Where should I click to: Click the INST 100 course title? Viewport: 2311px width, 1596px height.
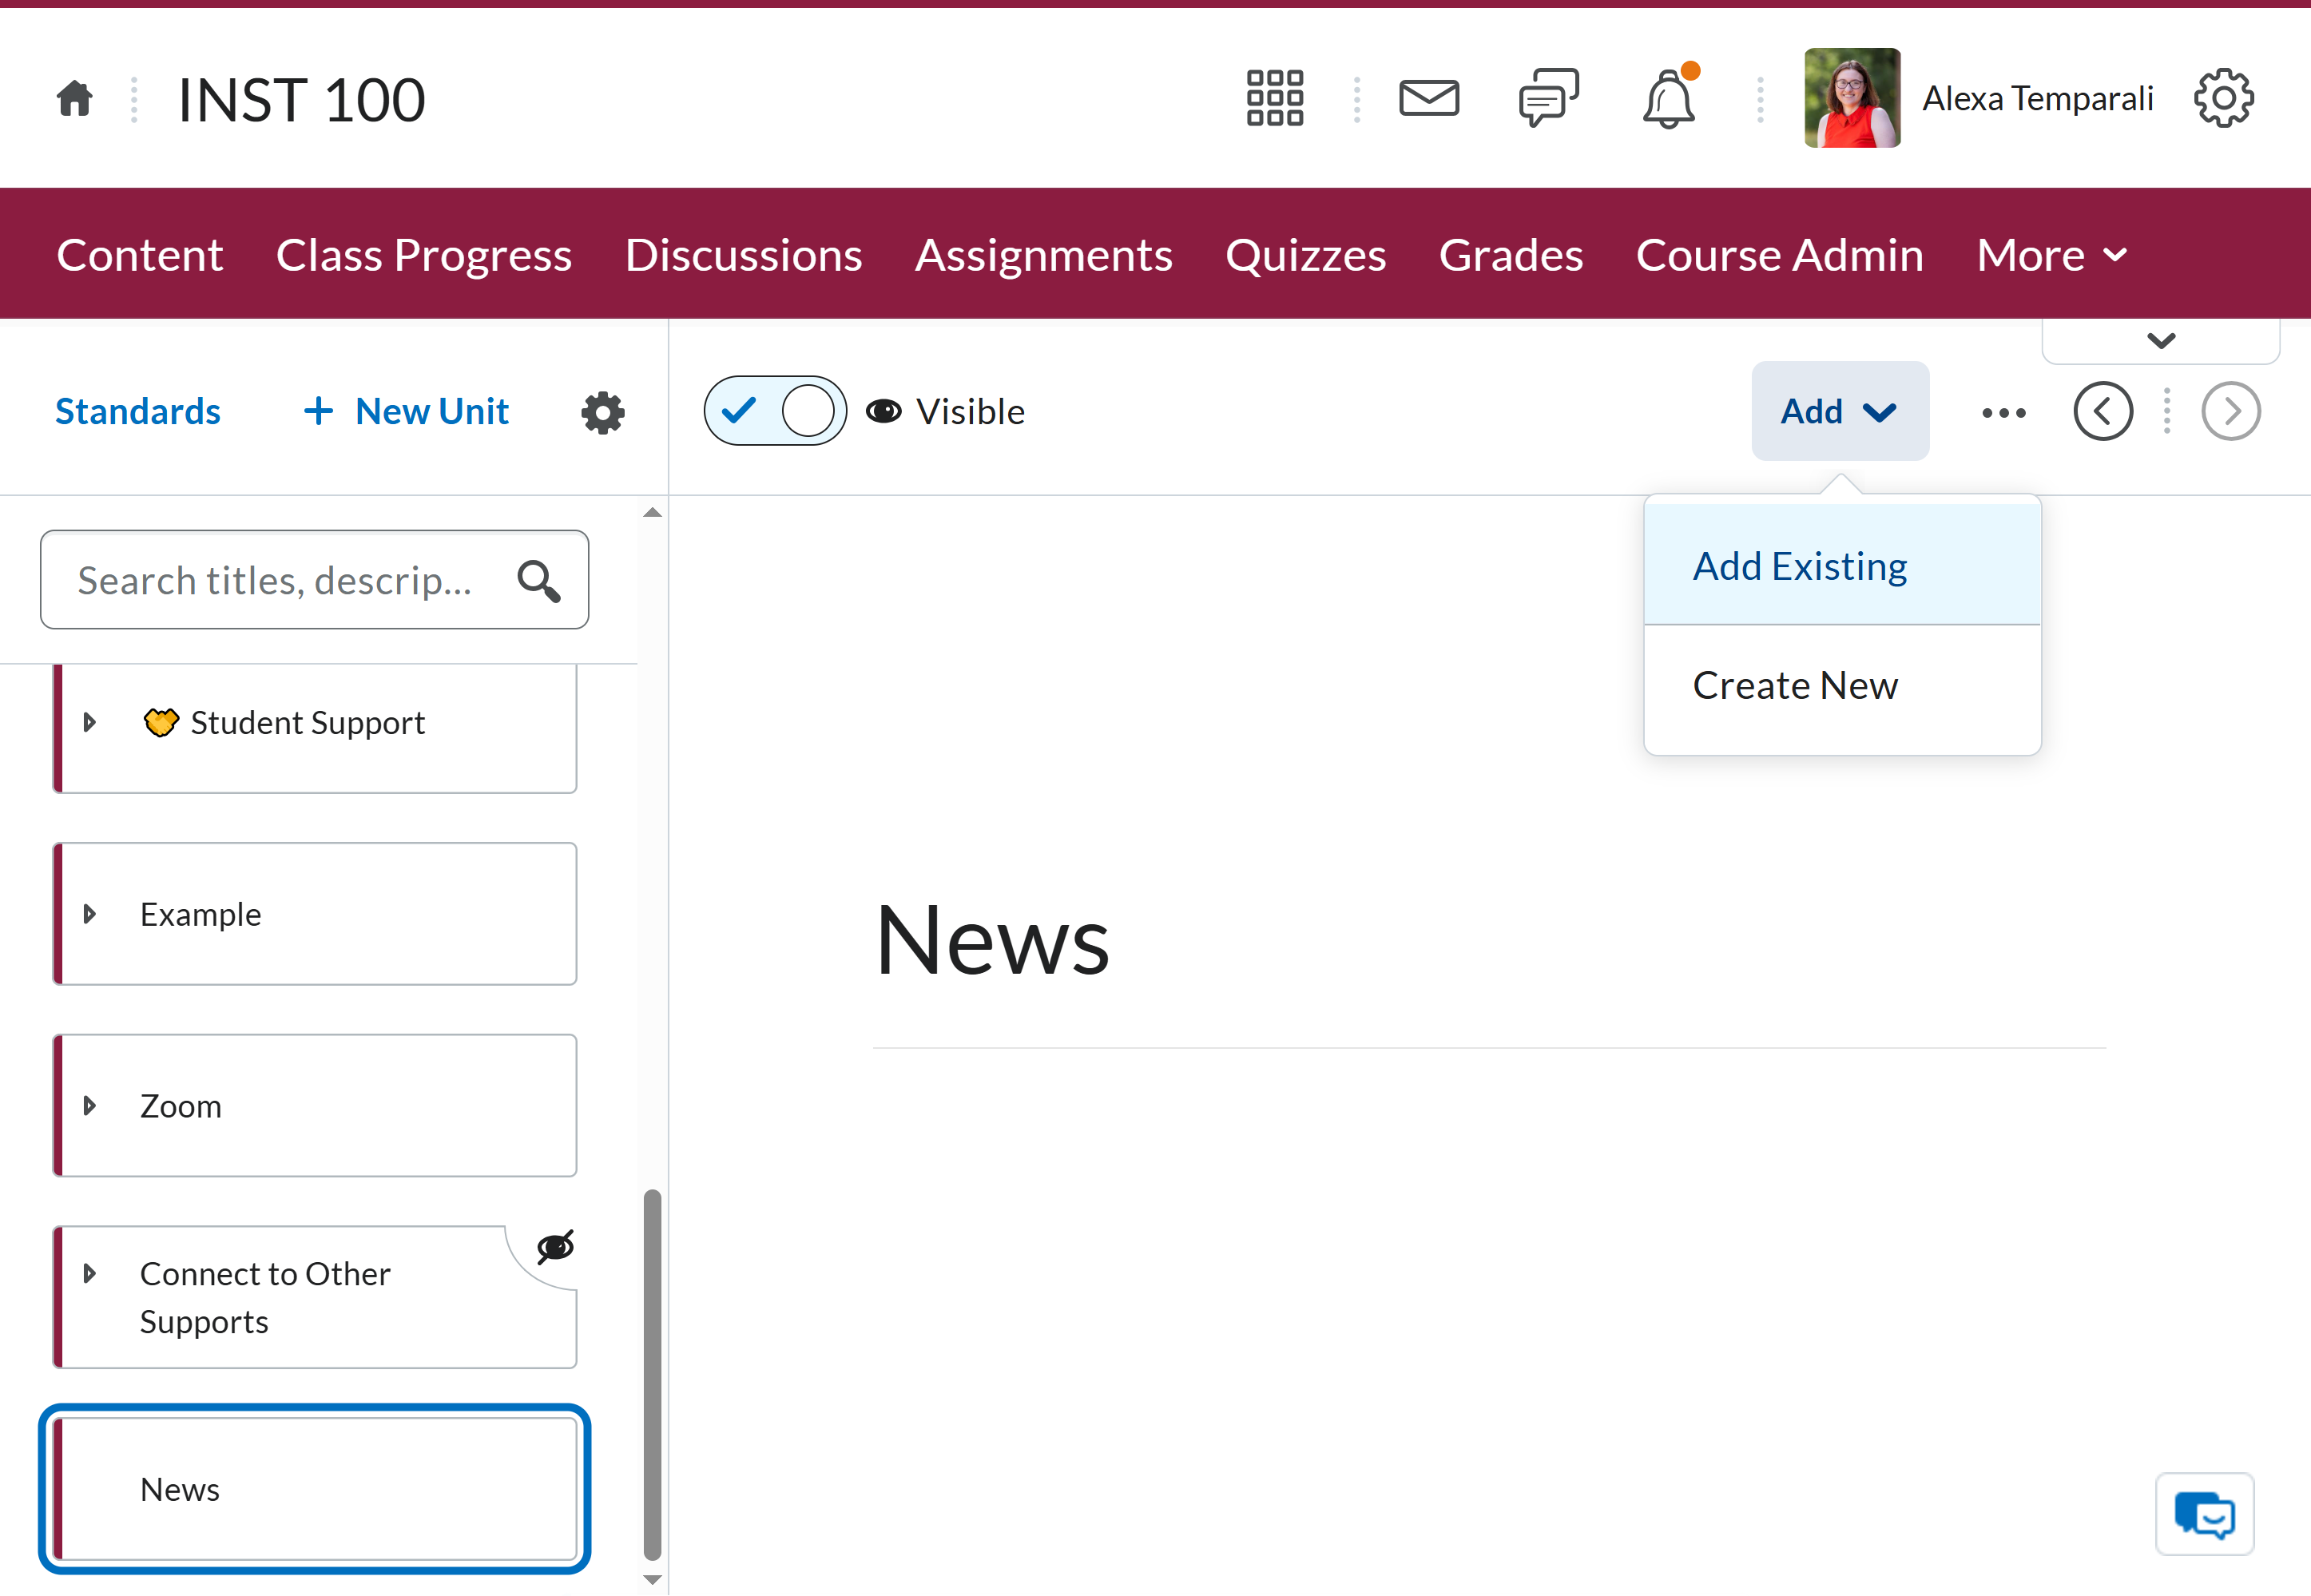click(302, 99)
